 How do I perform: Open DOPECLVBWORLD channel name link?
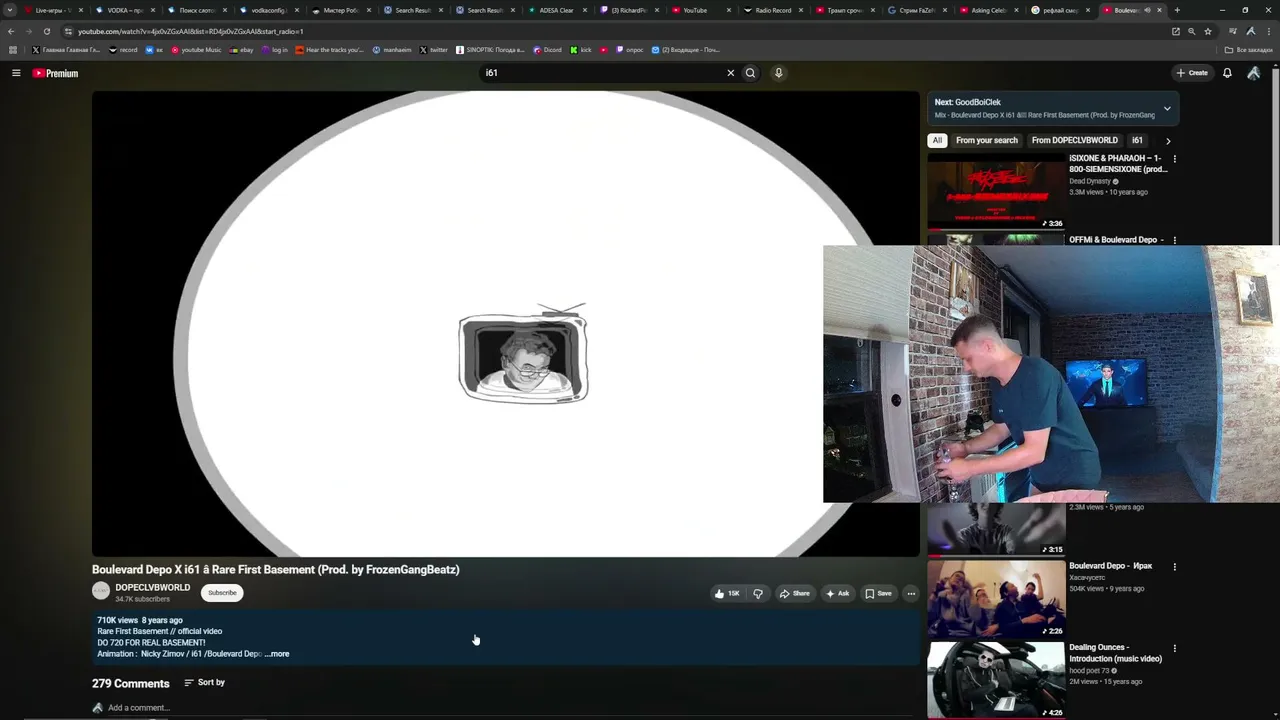click(152, 588)
